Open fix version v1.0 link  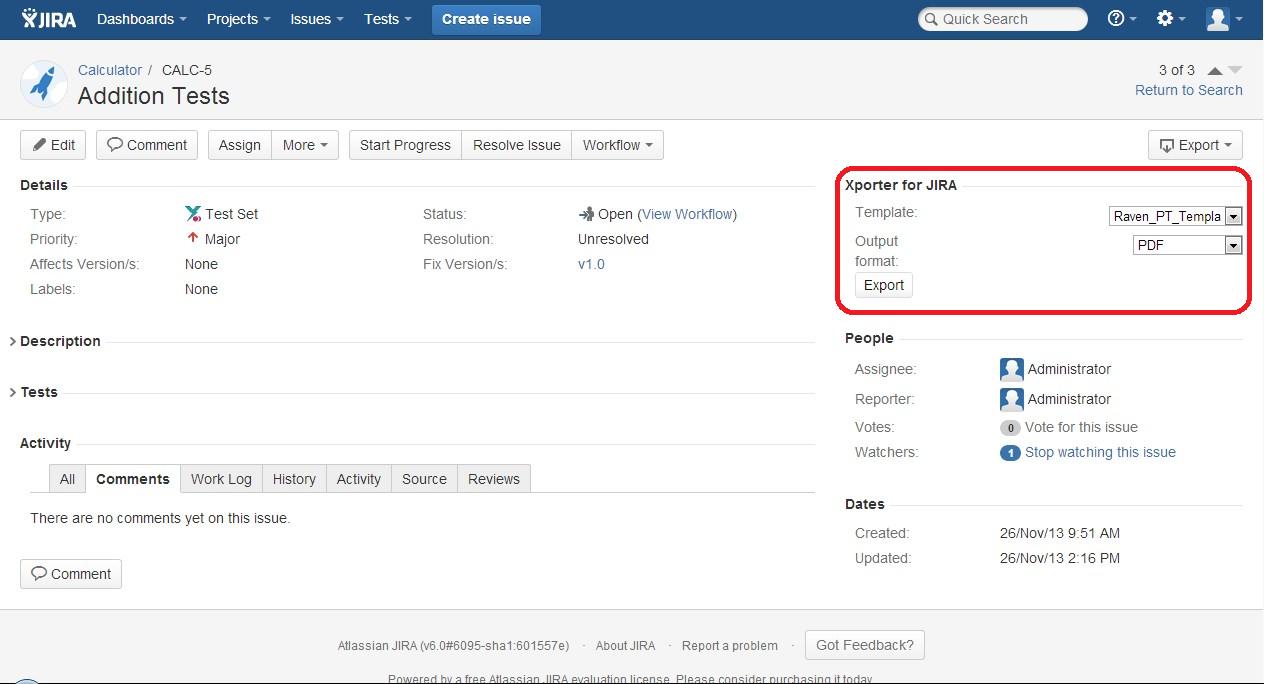pyautogui.click(x=591, y=264)
